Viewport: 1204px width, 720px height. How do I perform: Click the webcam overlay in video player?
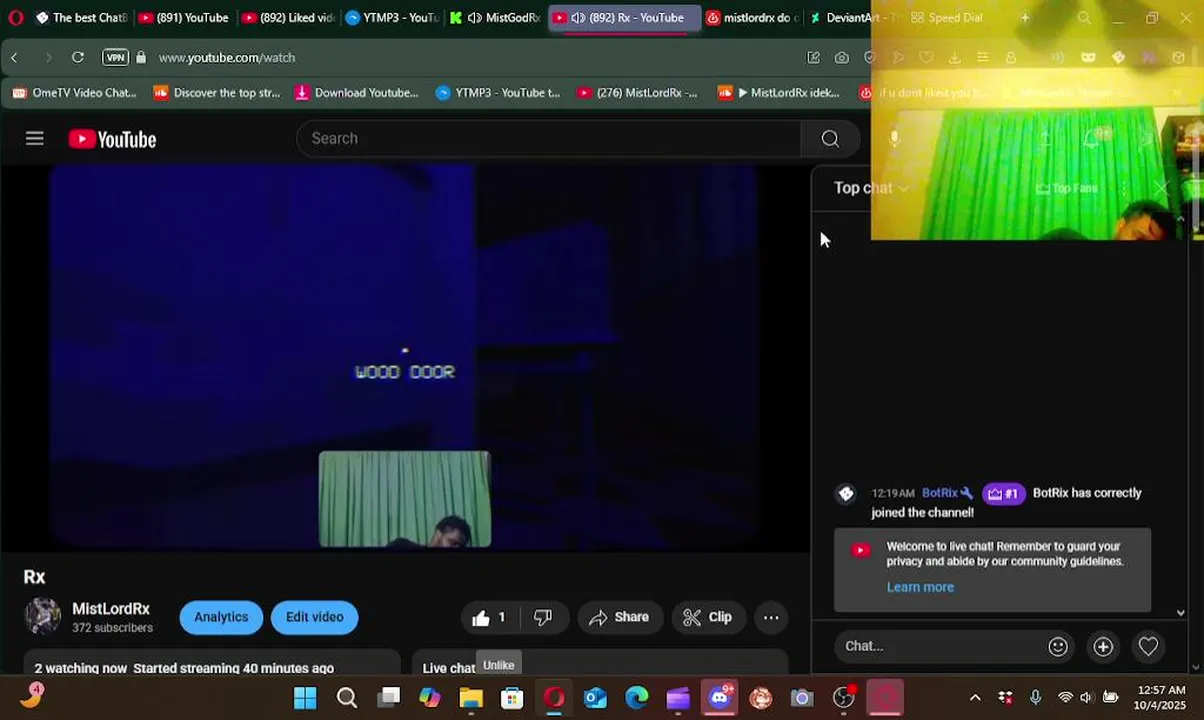click(x=405, y=499)
